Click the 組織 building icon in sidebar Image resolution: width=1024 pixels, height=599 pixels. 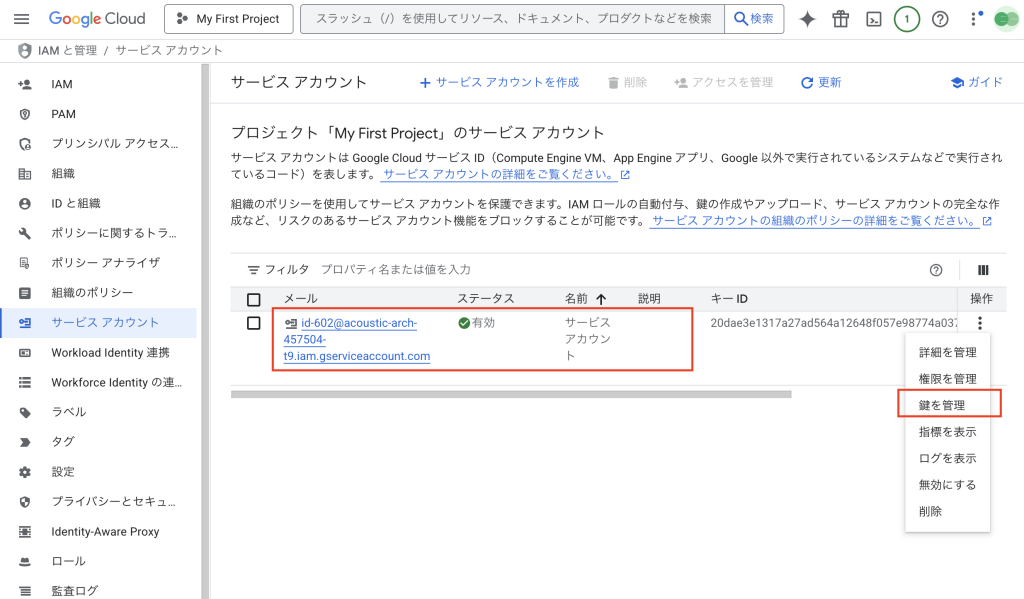coord(25,174)
